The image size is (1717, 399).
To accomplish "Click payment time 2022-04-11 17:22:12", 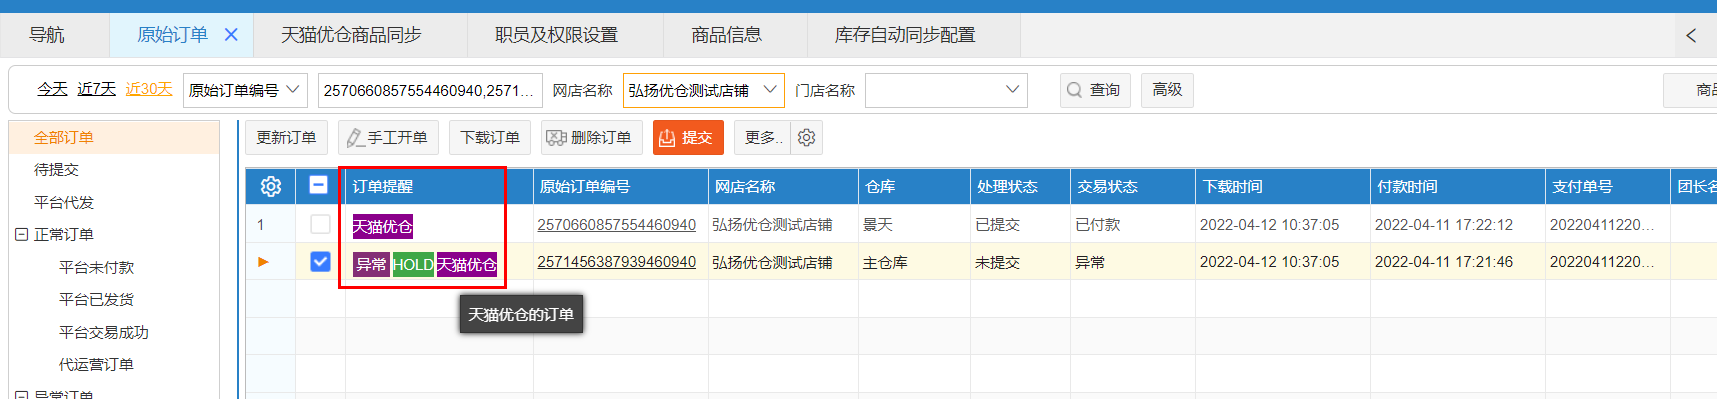I will (1444, 225).
